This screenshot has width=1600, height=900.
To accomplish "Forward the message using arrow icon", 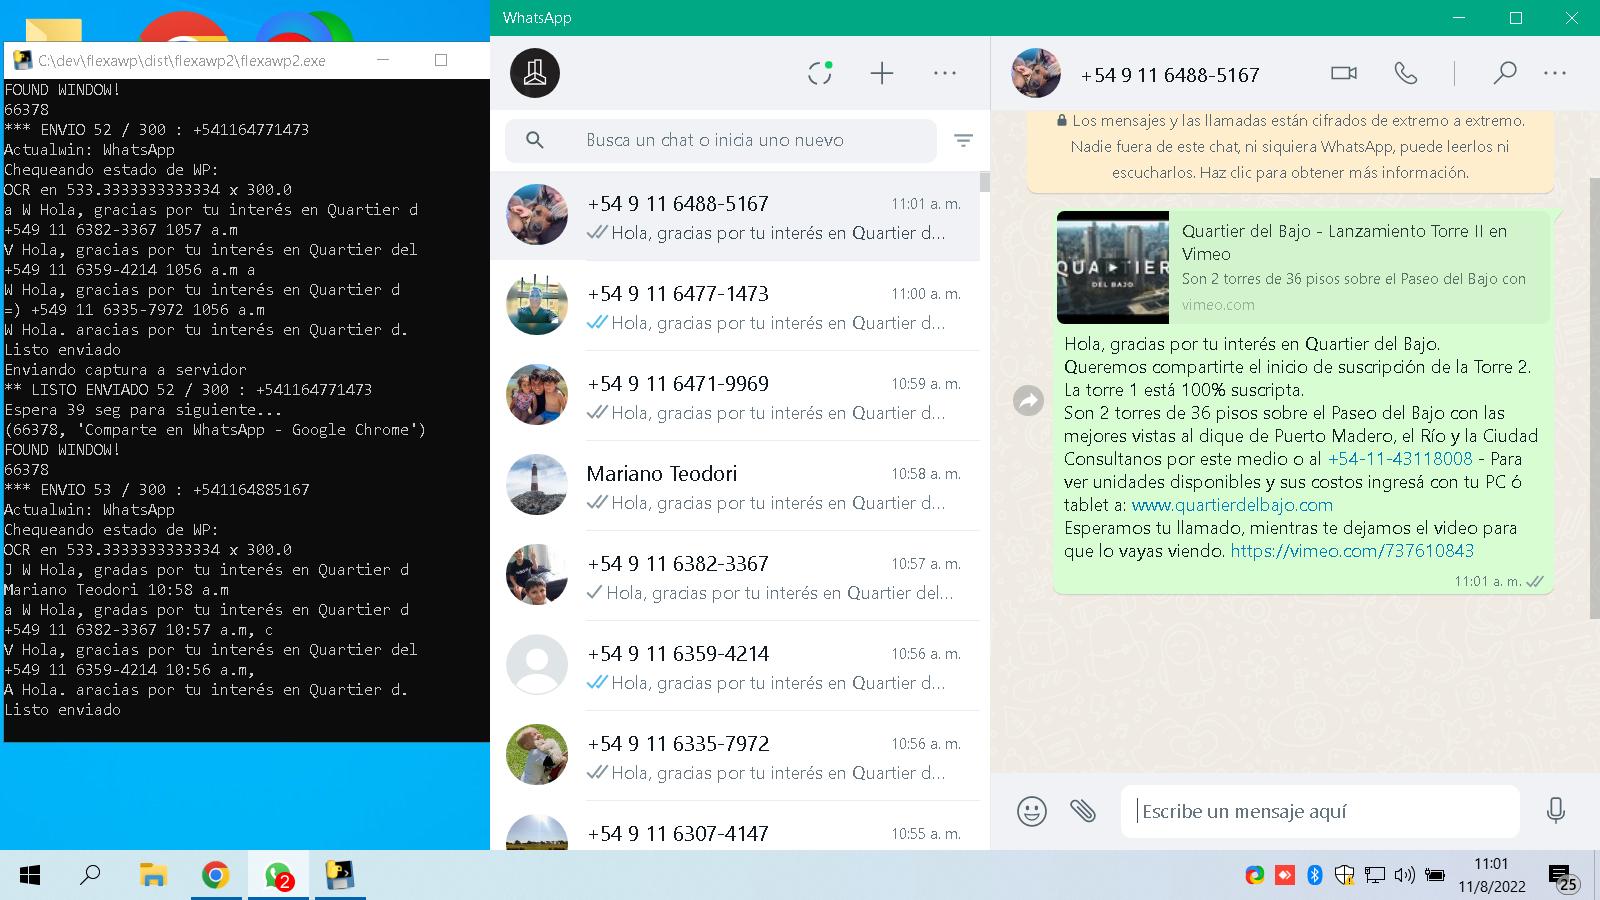I will coord(1028,401).
